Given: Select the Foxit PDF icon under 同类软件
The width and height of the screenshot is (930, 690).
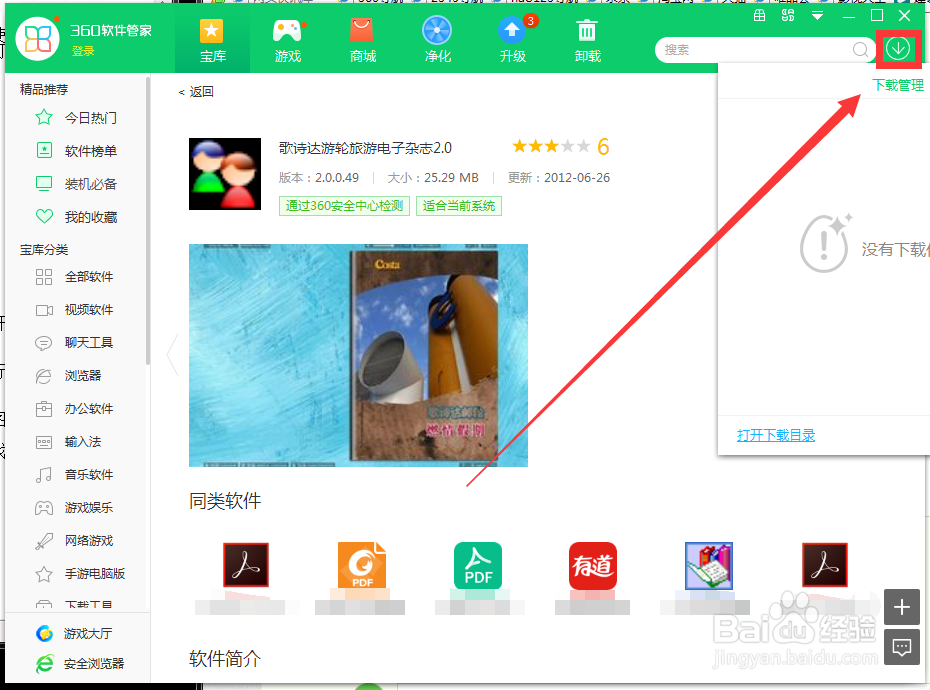Looking at the screenshot, I should pyautogui.click(x=361, y=565).
